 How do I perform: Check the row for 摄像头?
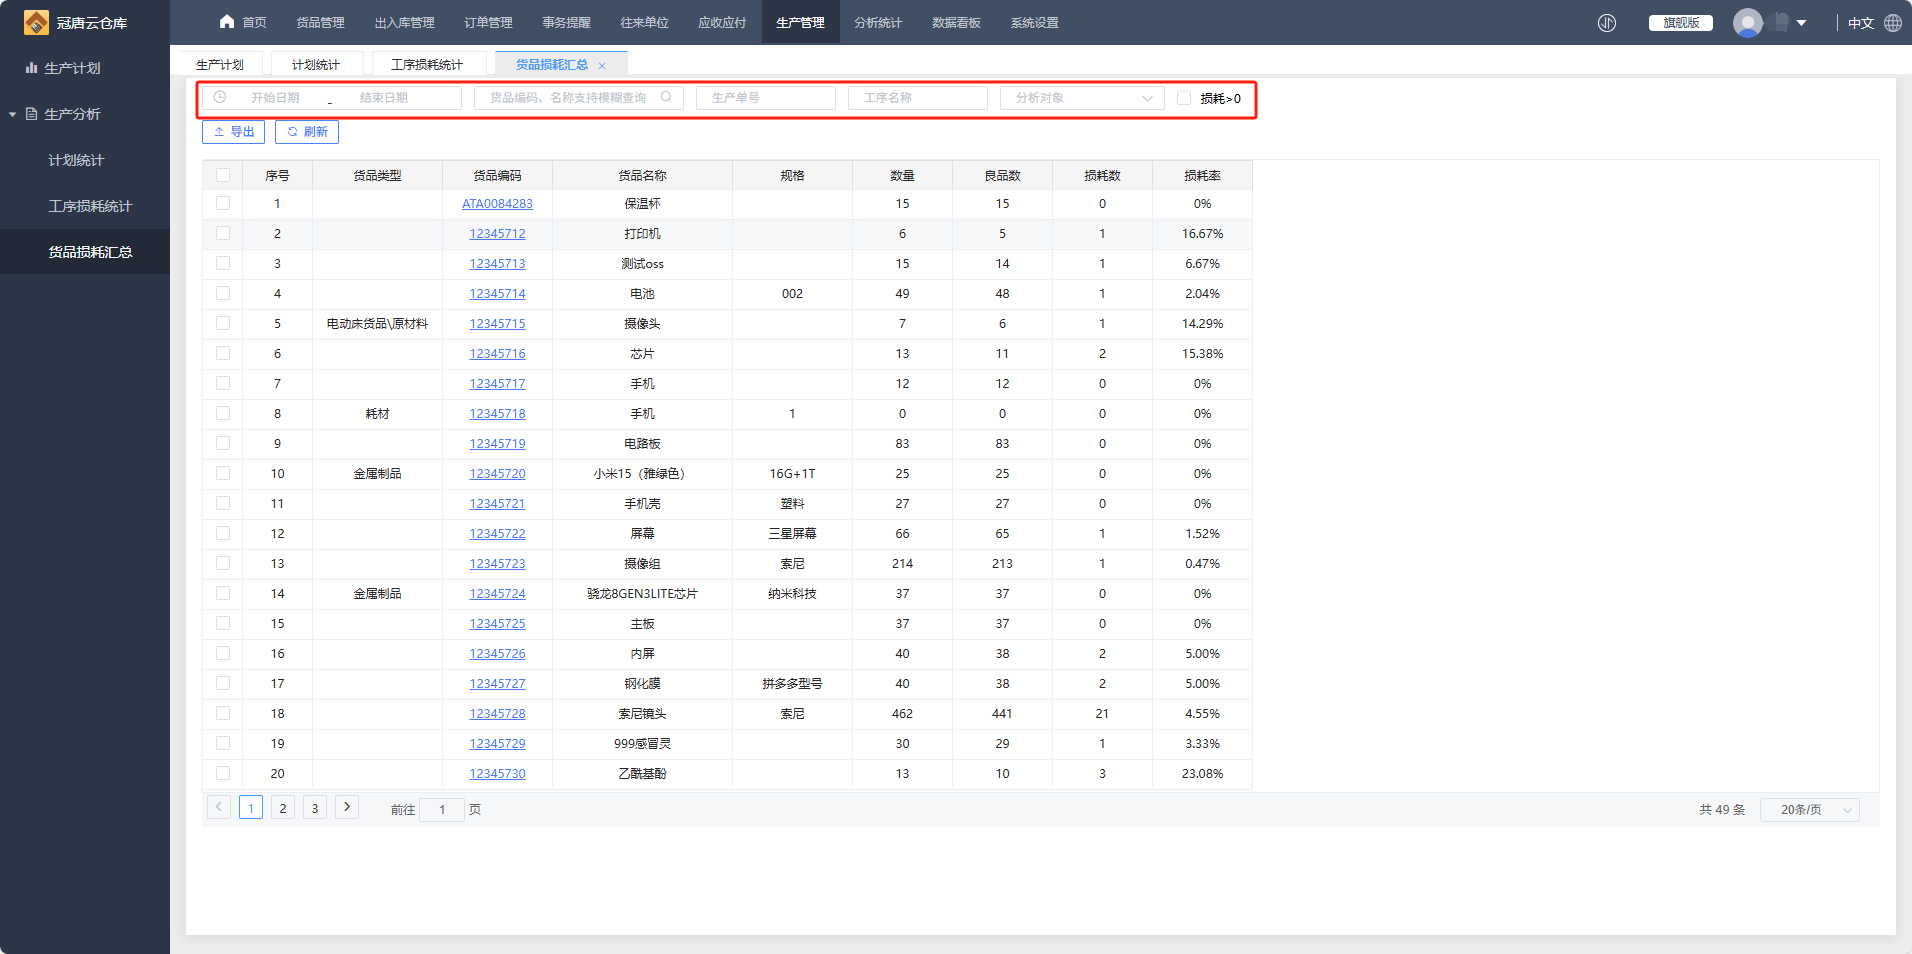point(223,323)
